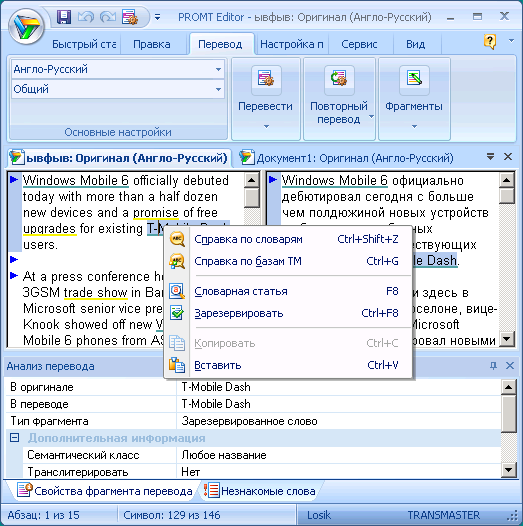Open the Сервис ribbon tab
Image resolution: width=523 pixels, height=526 pixels.
coord(359,44)
